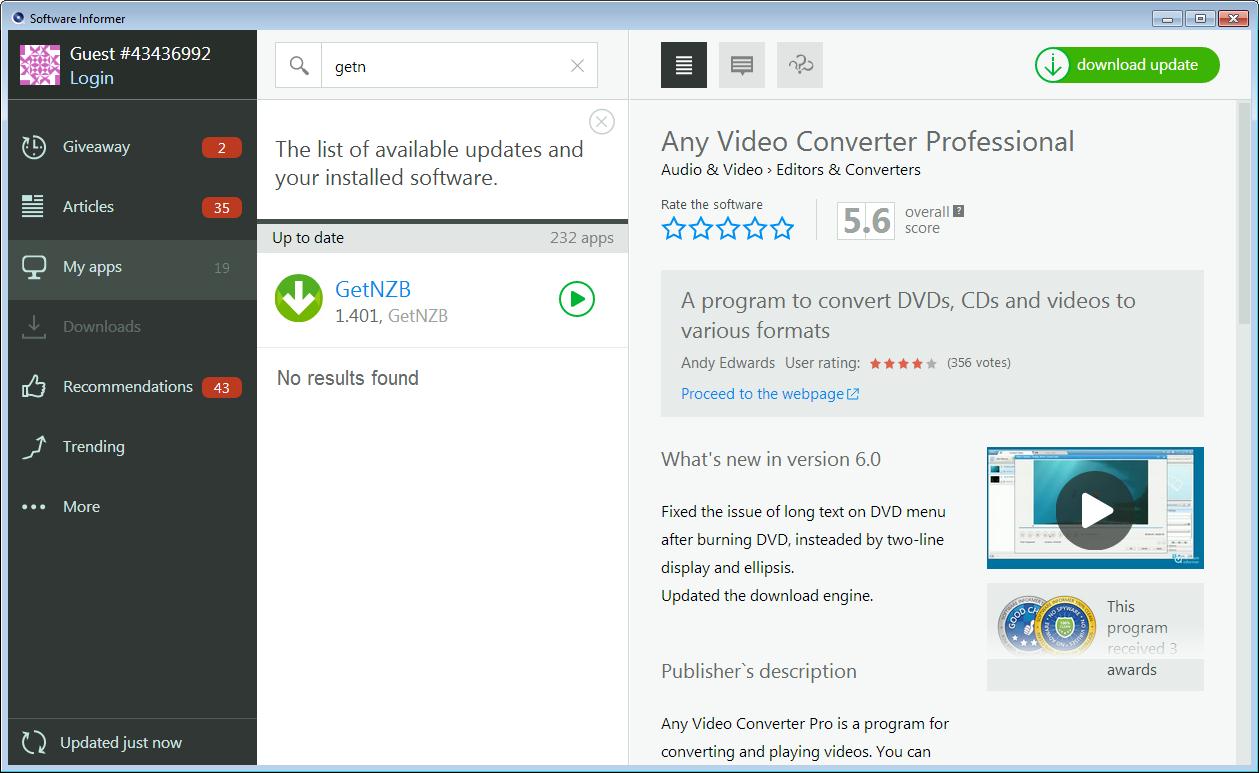
Task: Expand the More menu in sidebar
Action: point(81,507)
